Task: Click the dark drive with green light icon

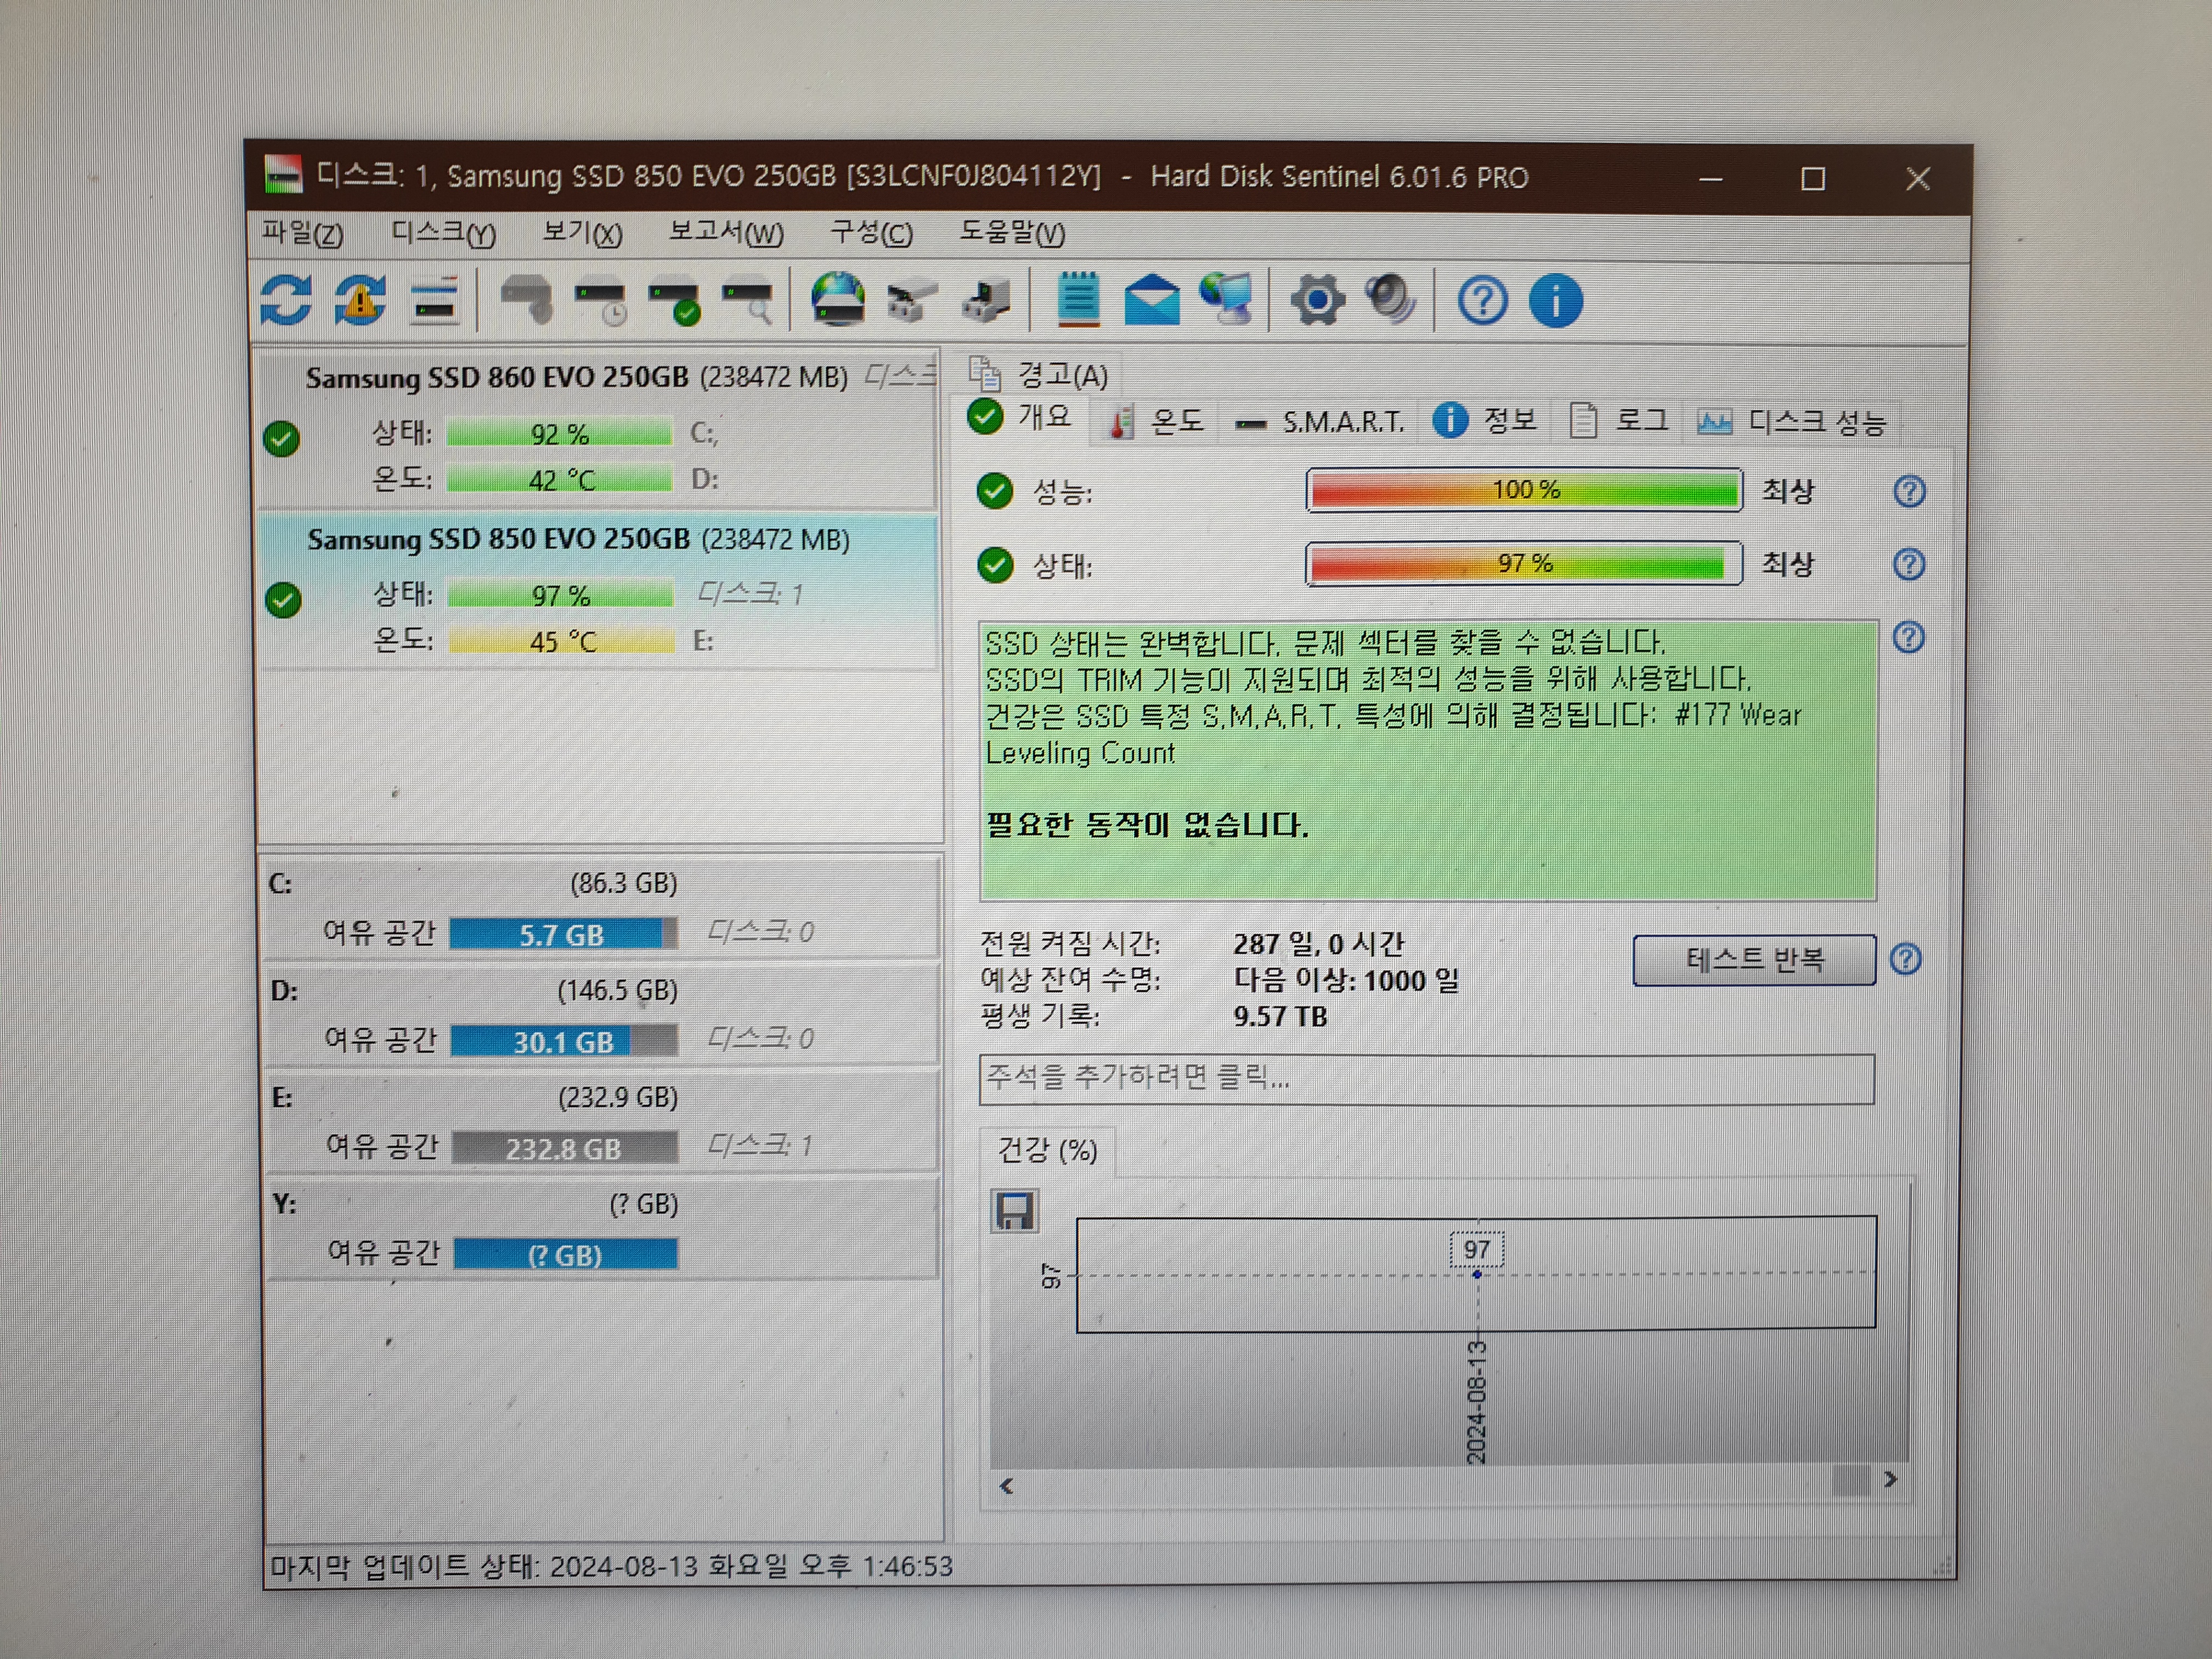Action: click(986, 301)
